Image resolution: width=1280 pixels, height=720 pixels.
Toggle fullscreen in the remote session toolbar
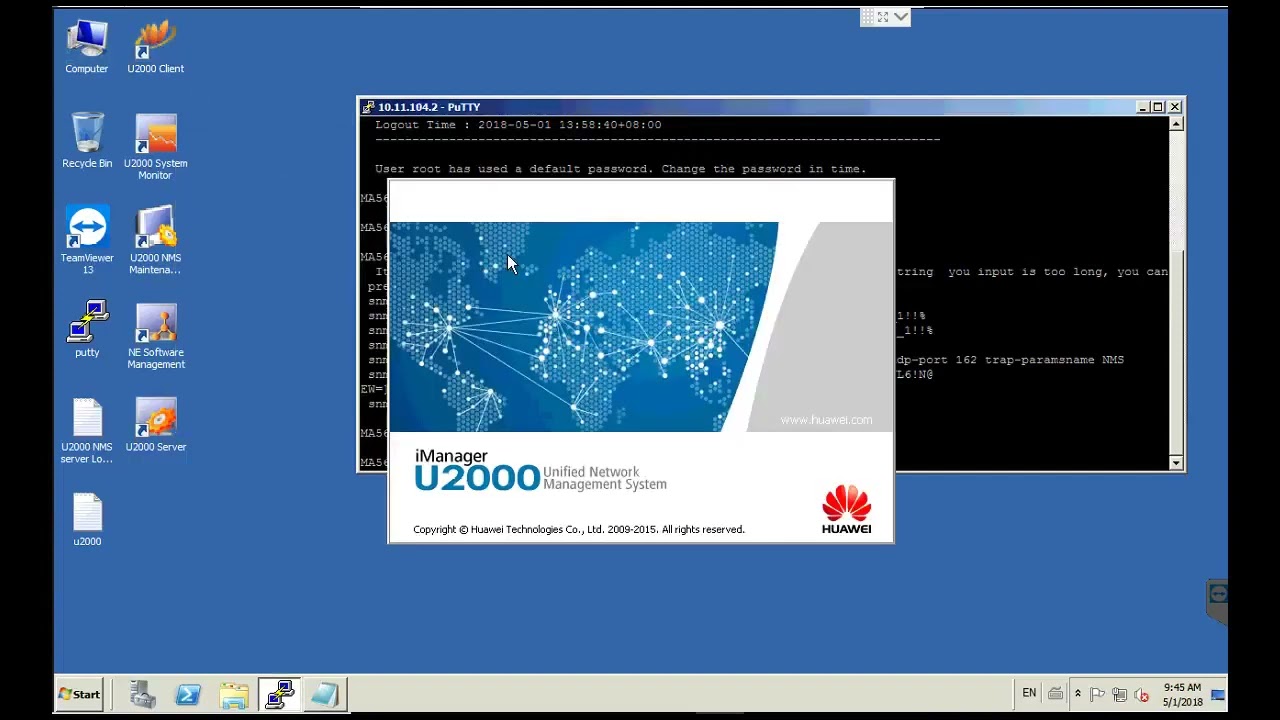(x=884, y=17)
